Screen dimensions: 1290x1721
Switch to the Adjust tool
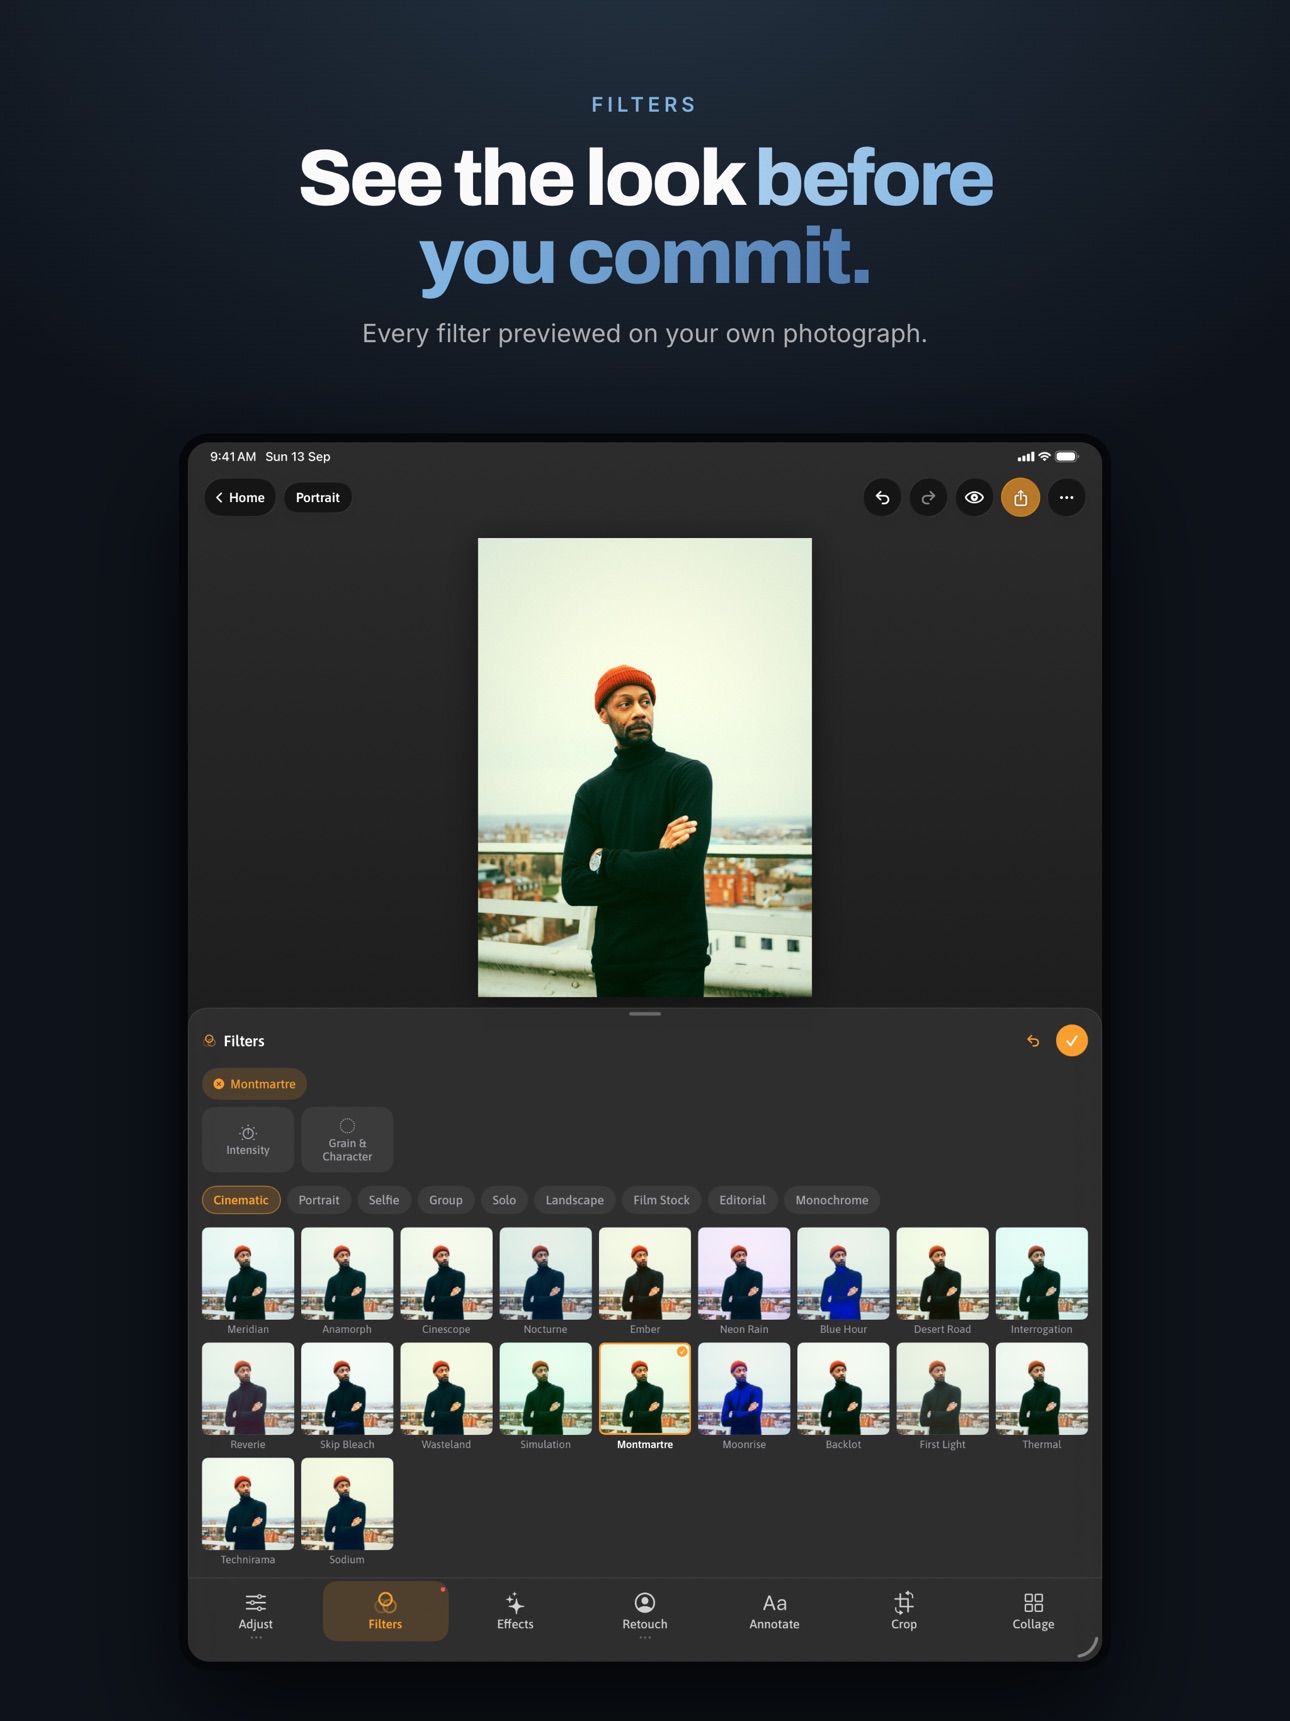[x=256, y=1611]
